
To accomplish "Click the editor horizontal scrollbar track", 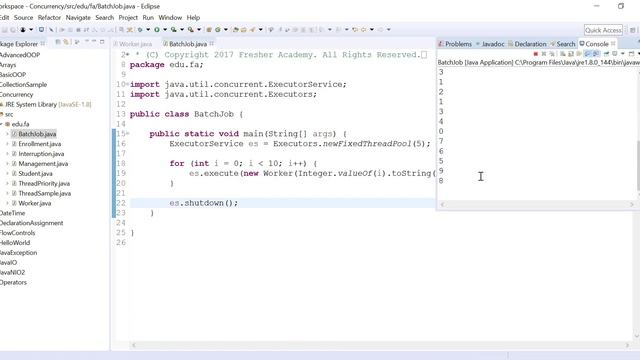I will coord(380,345).
